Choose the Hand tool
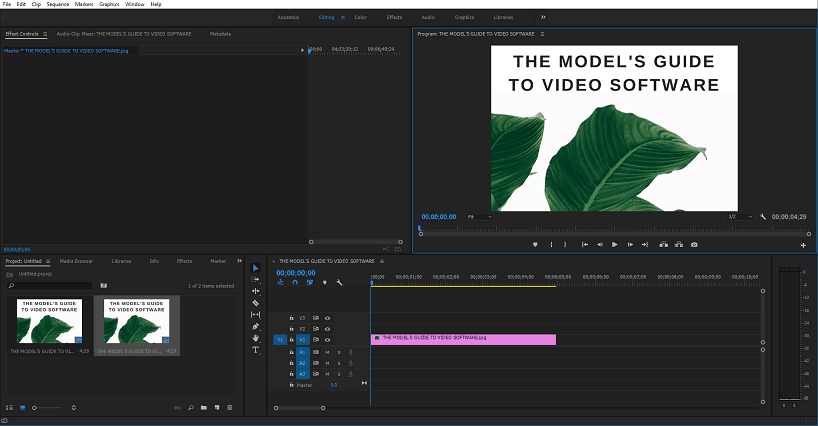Image resolution: width=818 pixels, height=426 pixels. 255,338
